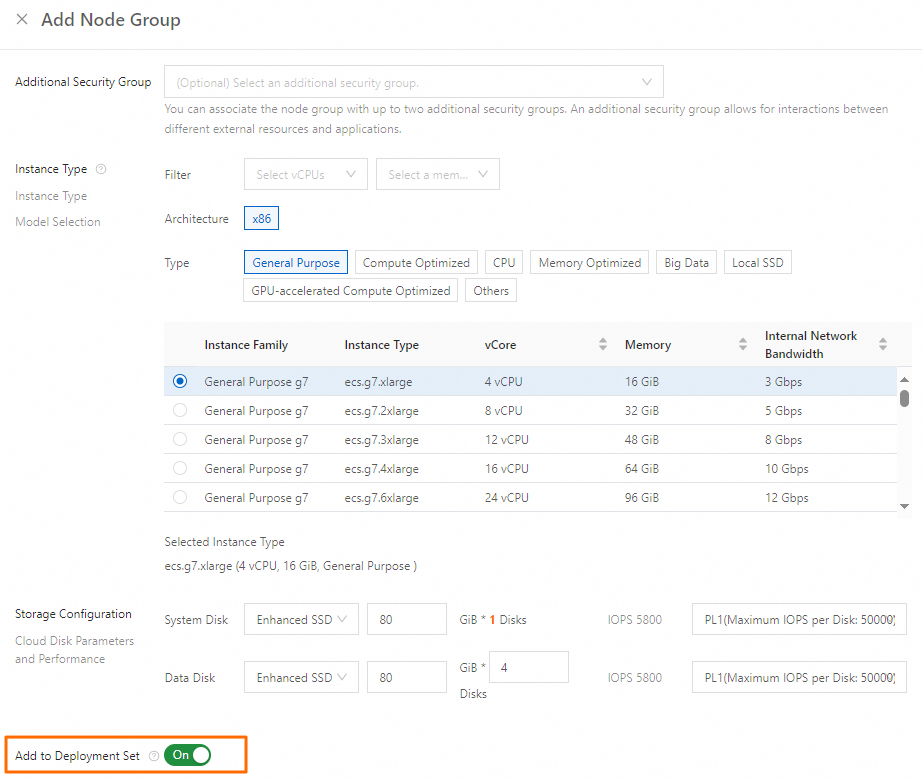Image resolution: width=922 pixels, height=778 pixels.
Task: Sort by Internal Network Bandwidth
Action: [883, 345]
